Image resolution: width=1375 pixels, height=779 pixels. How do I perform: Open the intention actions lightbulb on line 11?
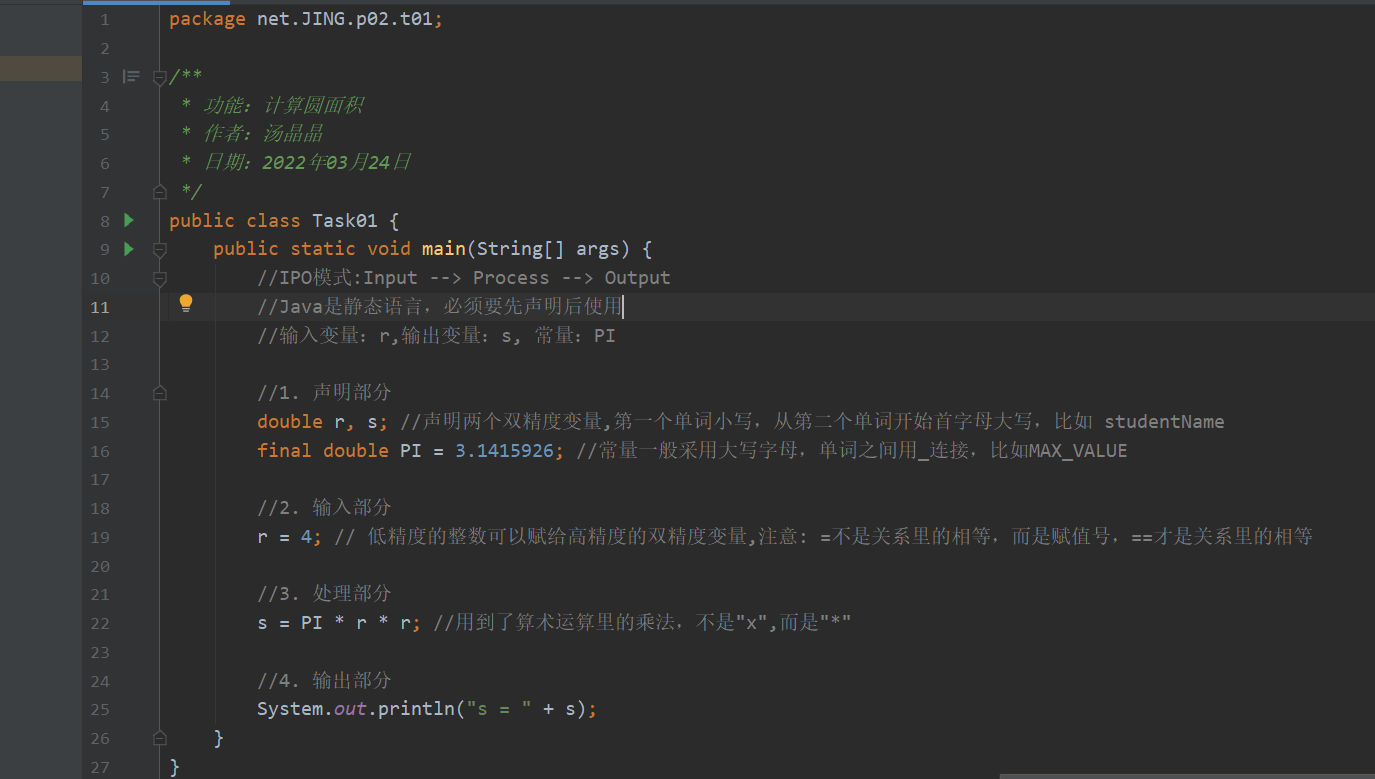click(x=186, y=303)
